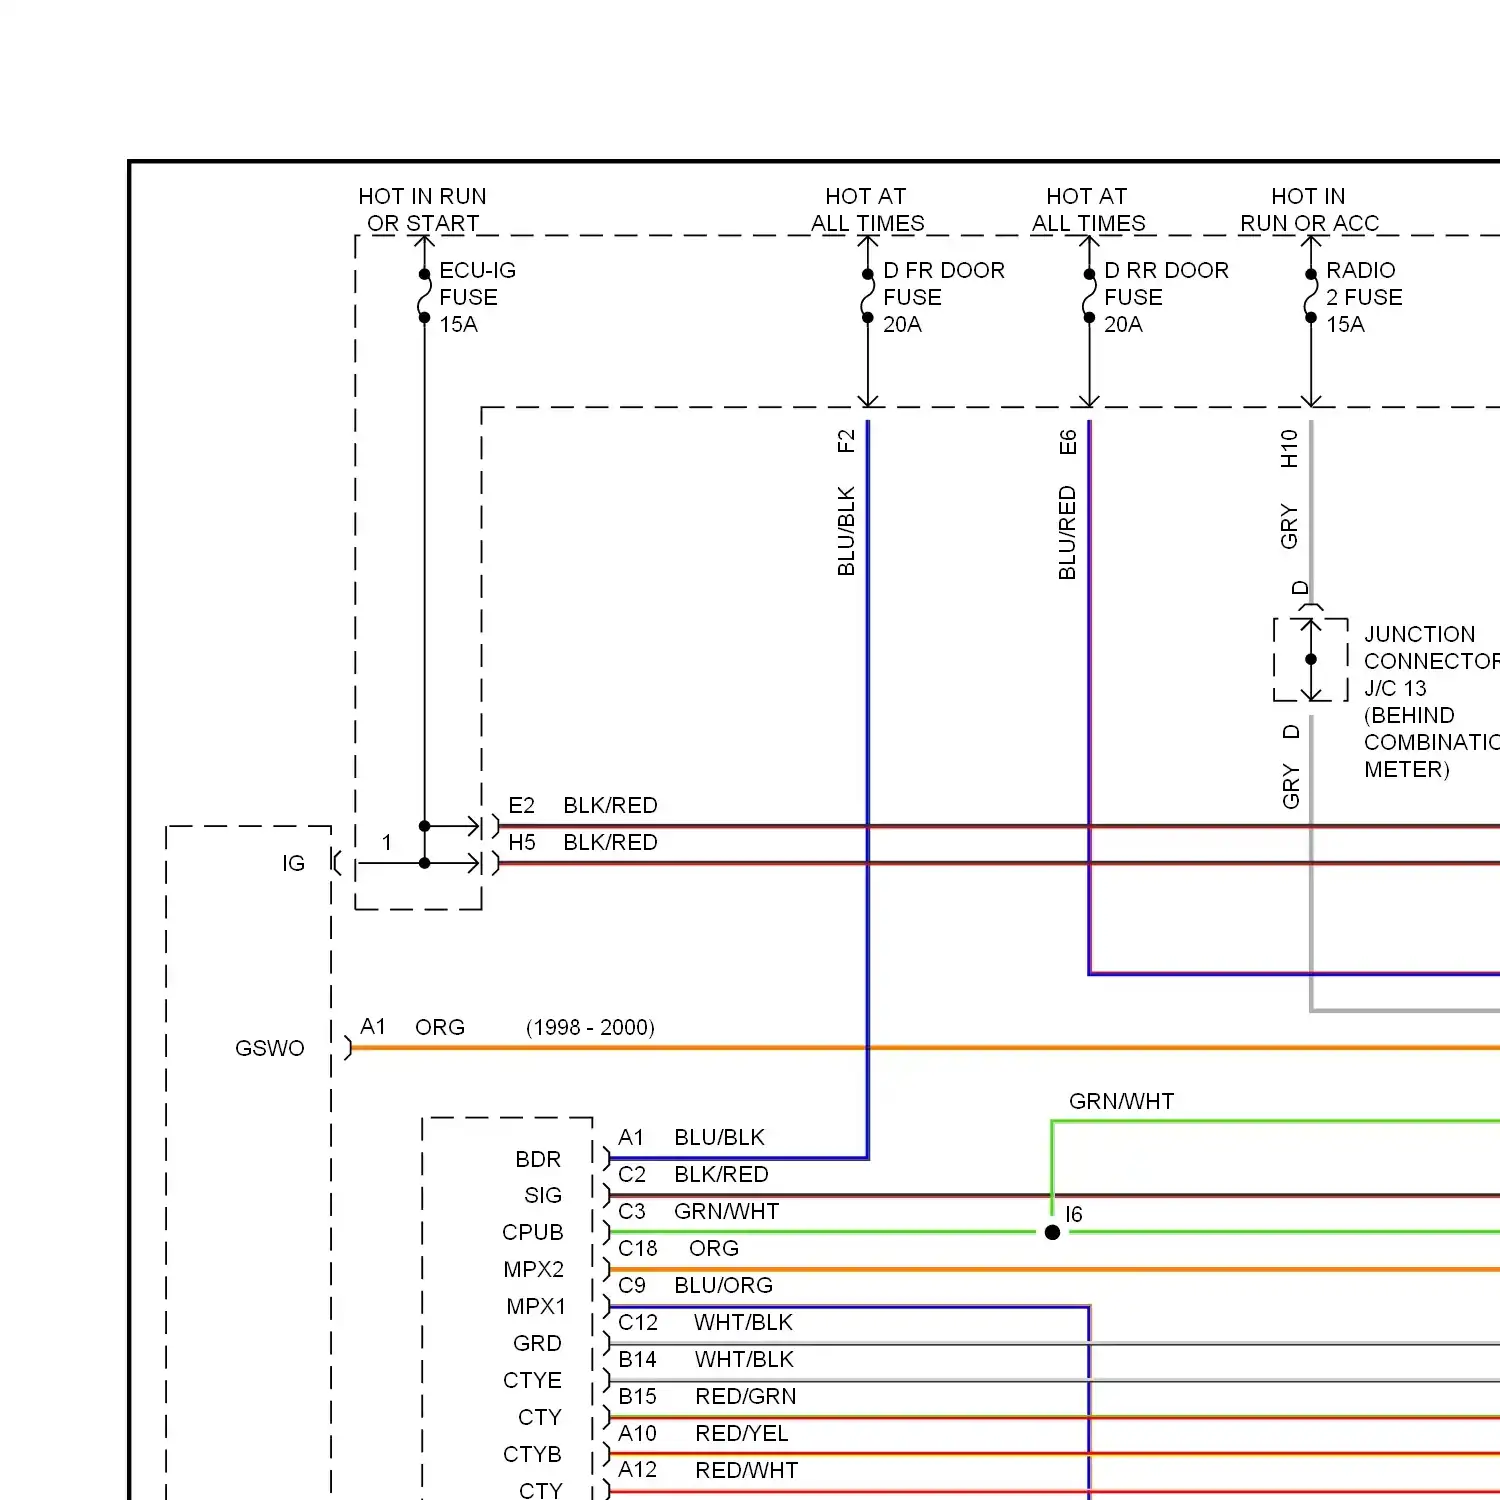Click the junction connector J/C 13 symbol

(1311, 660)
